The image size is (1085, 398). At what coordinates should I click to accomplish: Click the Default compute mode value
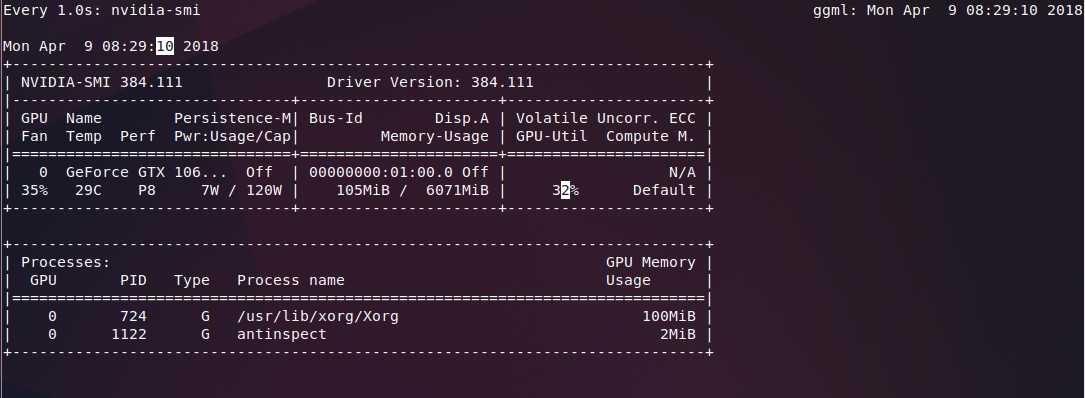tap(664, 190)
